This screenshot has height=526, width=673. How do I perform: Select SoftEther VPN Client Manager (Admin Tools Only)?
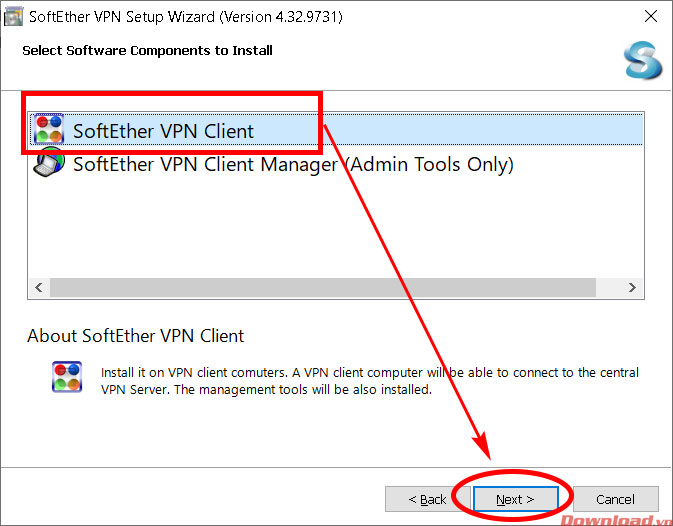click(x=293, y=163)
